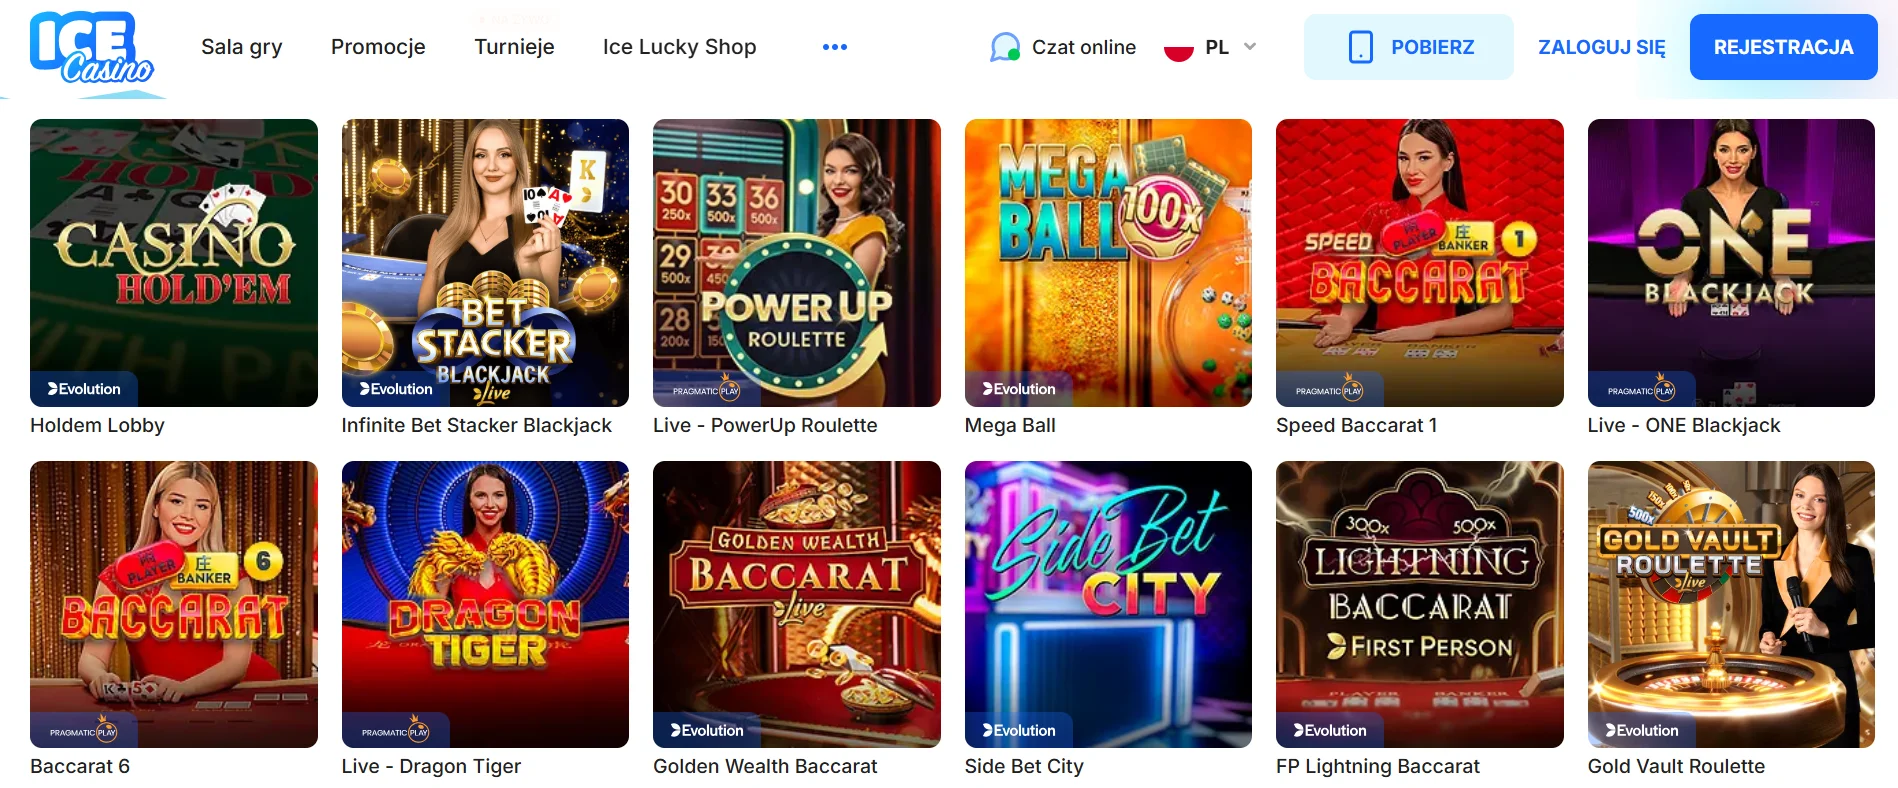Select the Live - ONE Blackjack thumbnail
Viewport: 1898px width, 788px height.
[1731, 263]
